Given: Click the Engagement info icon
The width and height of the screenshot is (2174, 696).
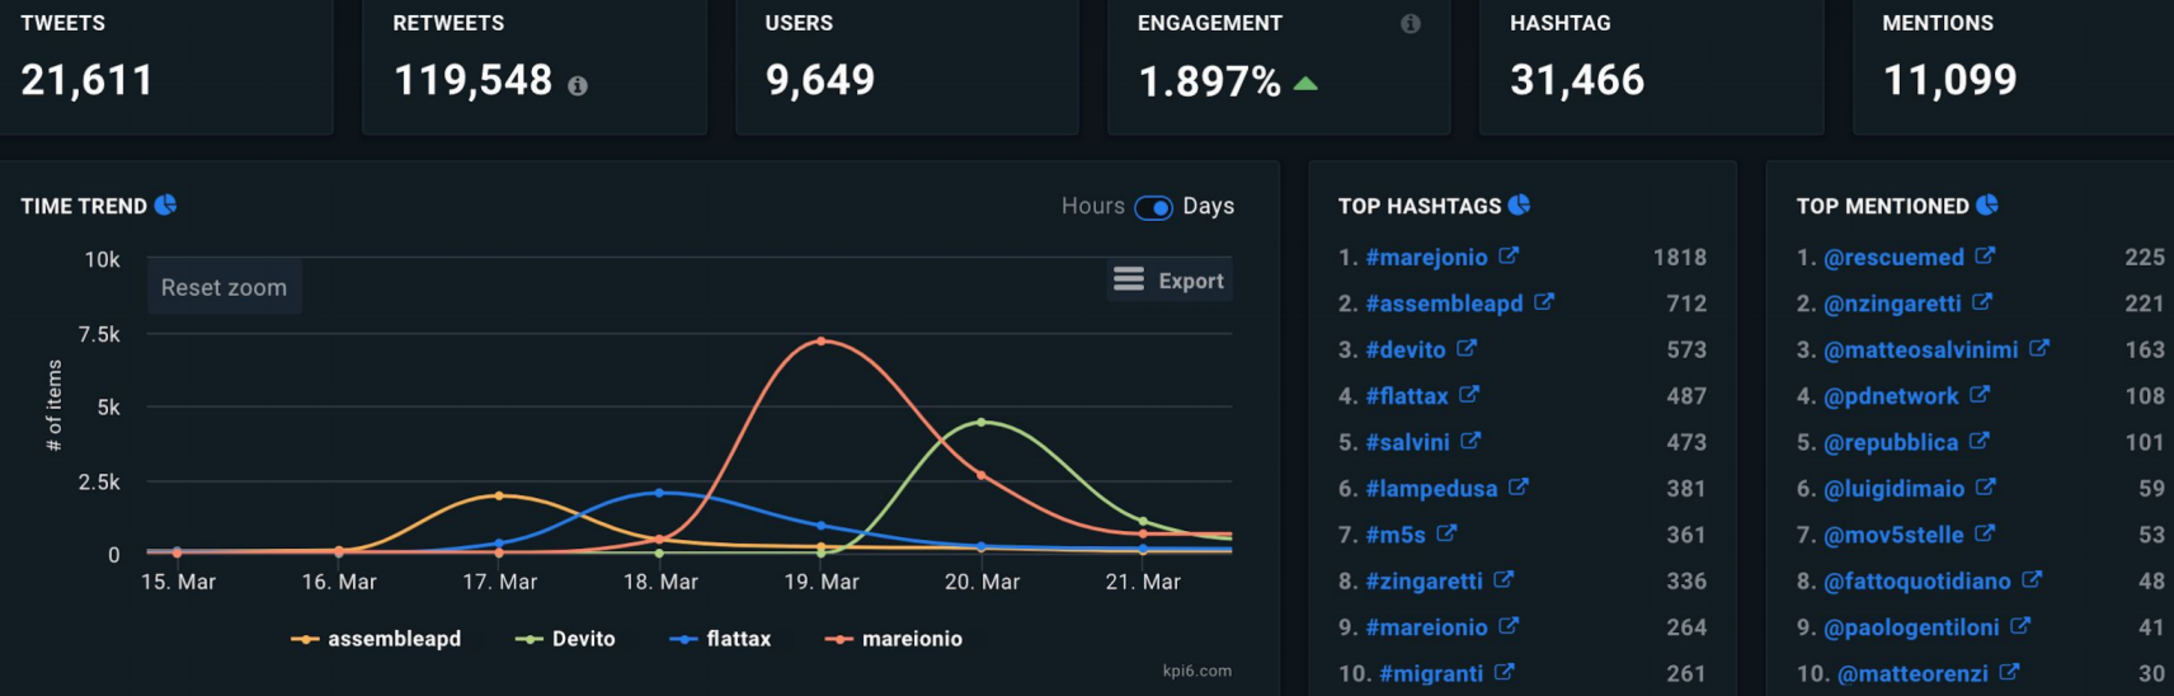Looking at the screenshot, I should [1410, 24].
